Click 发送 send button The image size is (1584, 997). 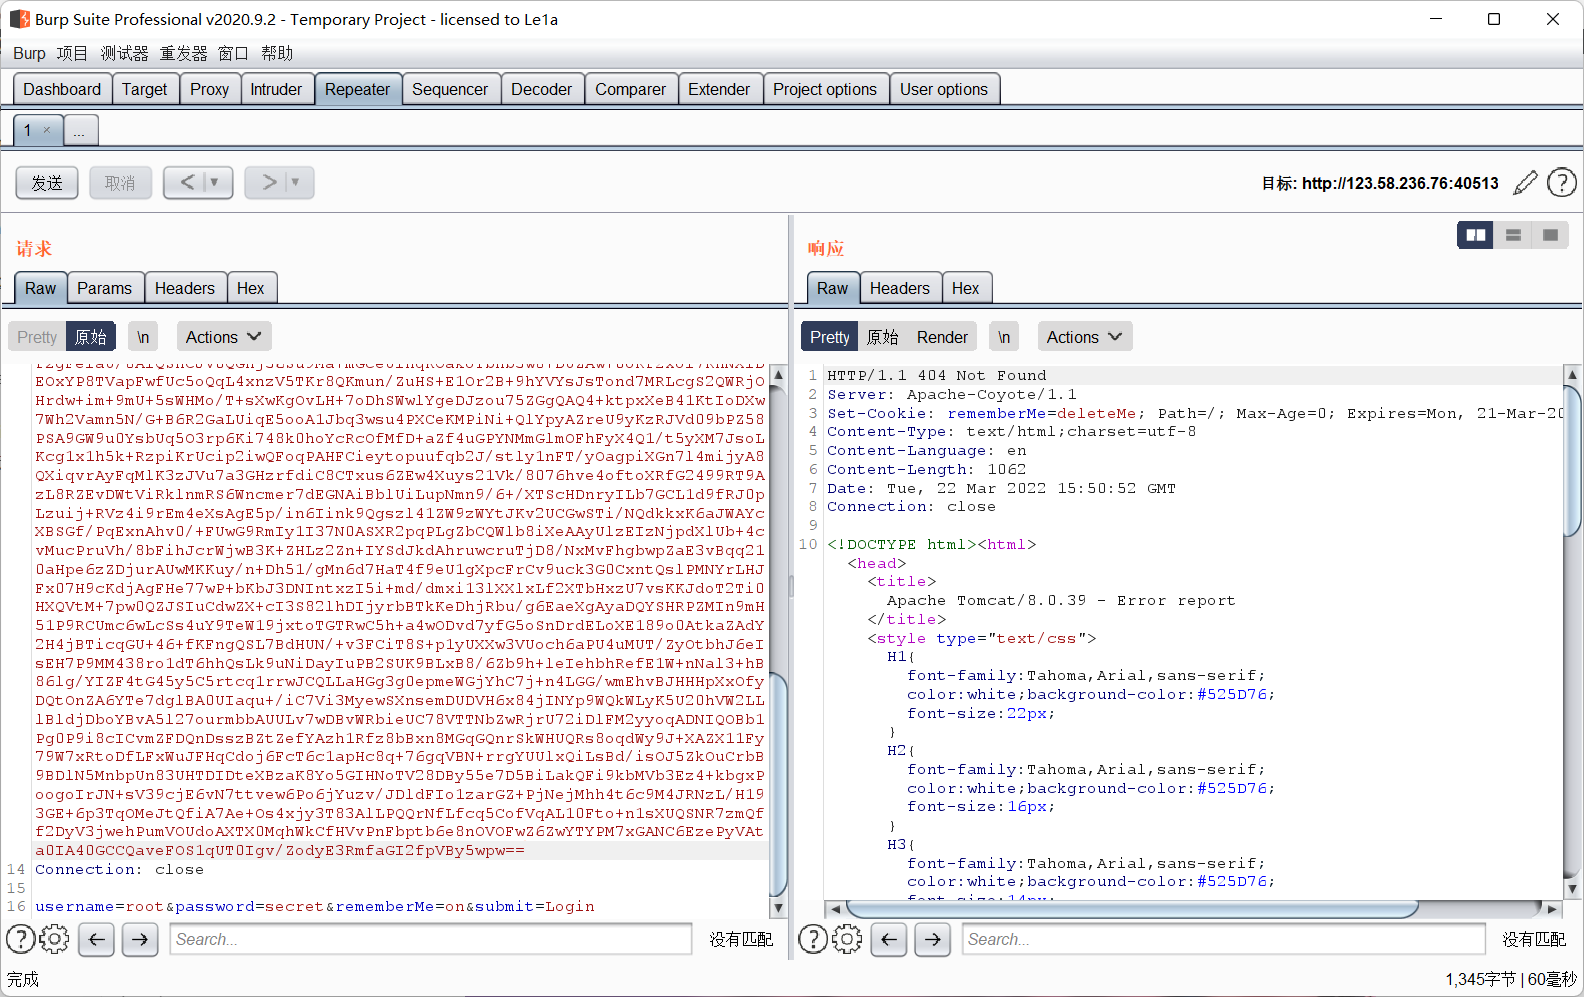47,182
